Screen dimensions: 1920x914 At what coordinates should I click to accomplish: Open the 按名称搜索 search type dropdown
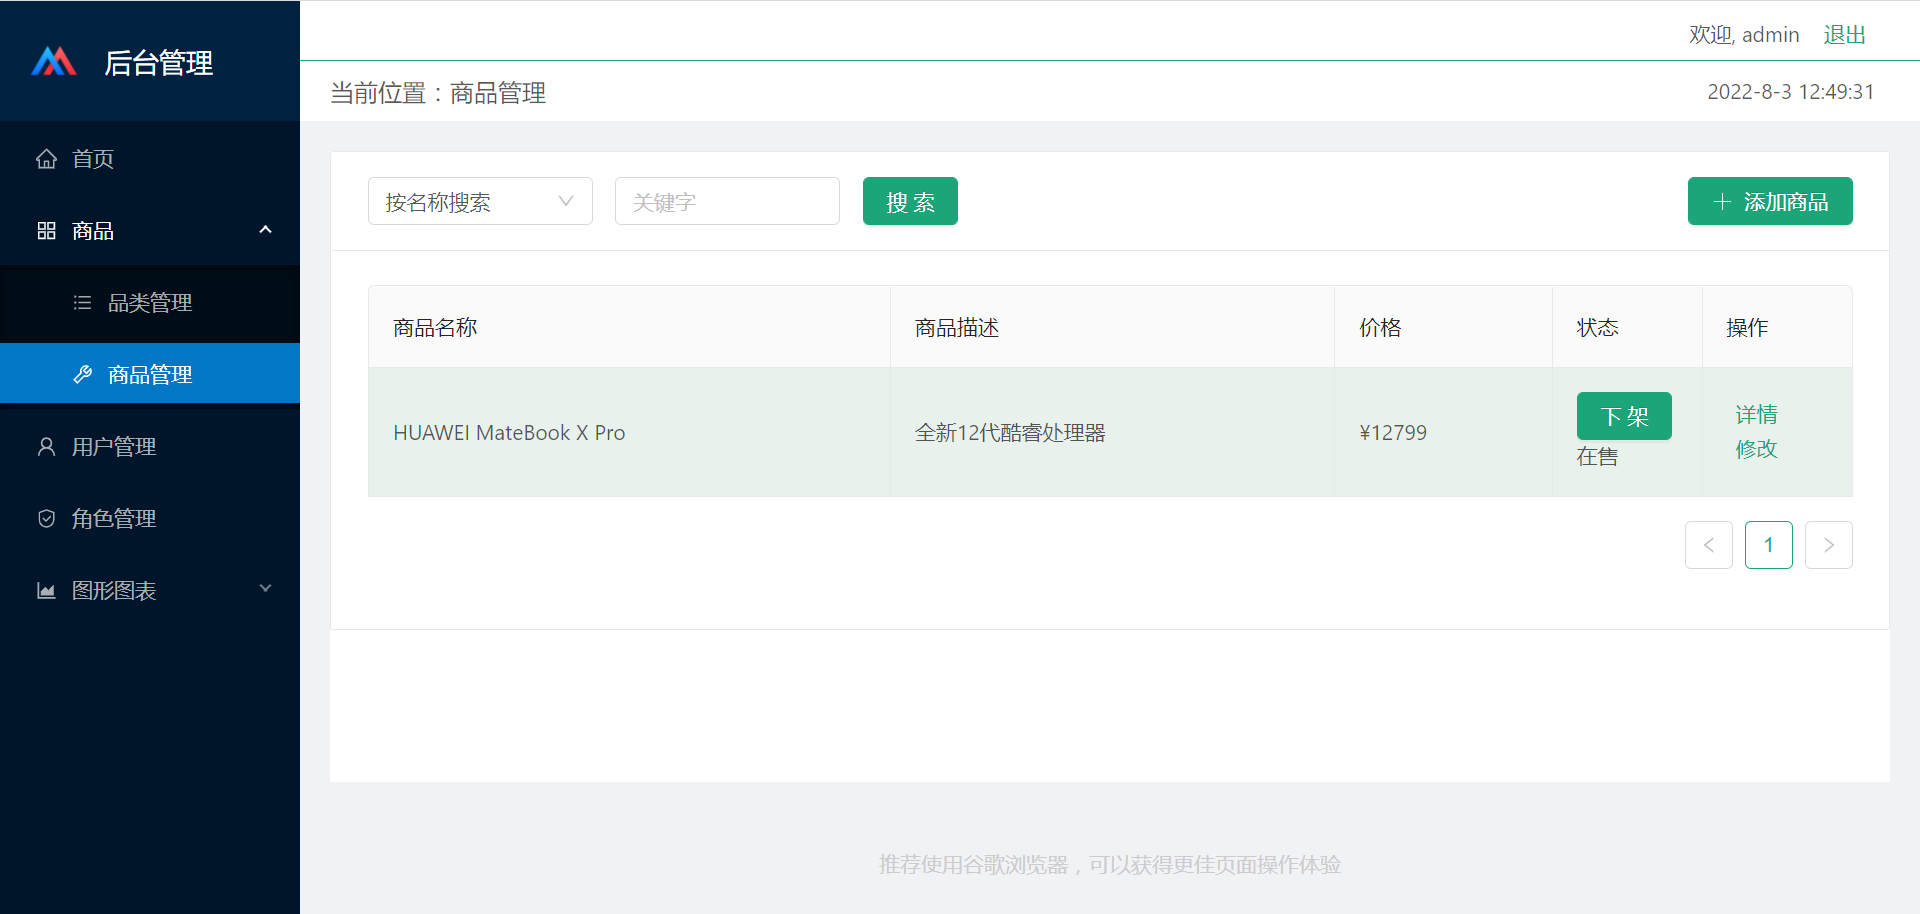[480, 201]
